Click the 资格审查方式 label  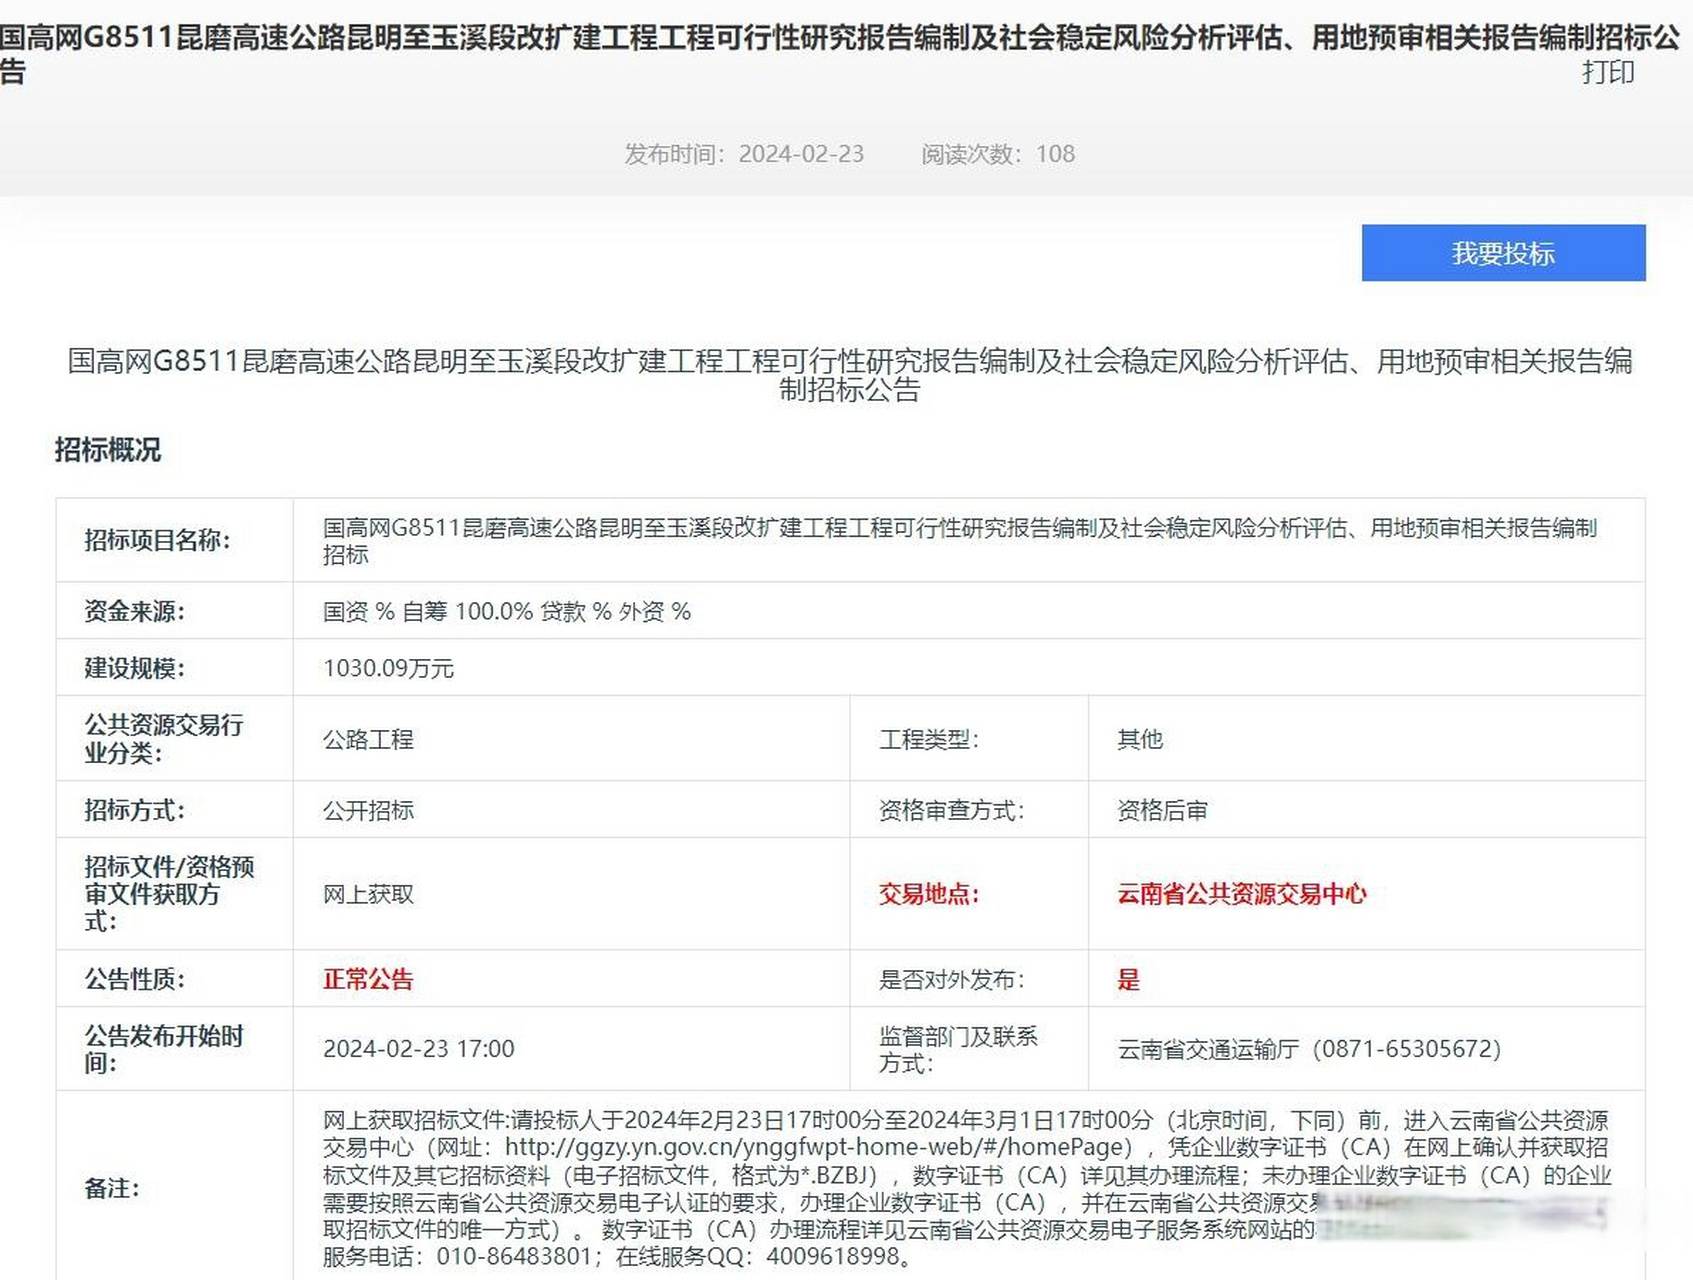point(951,810)
